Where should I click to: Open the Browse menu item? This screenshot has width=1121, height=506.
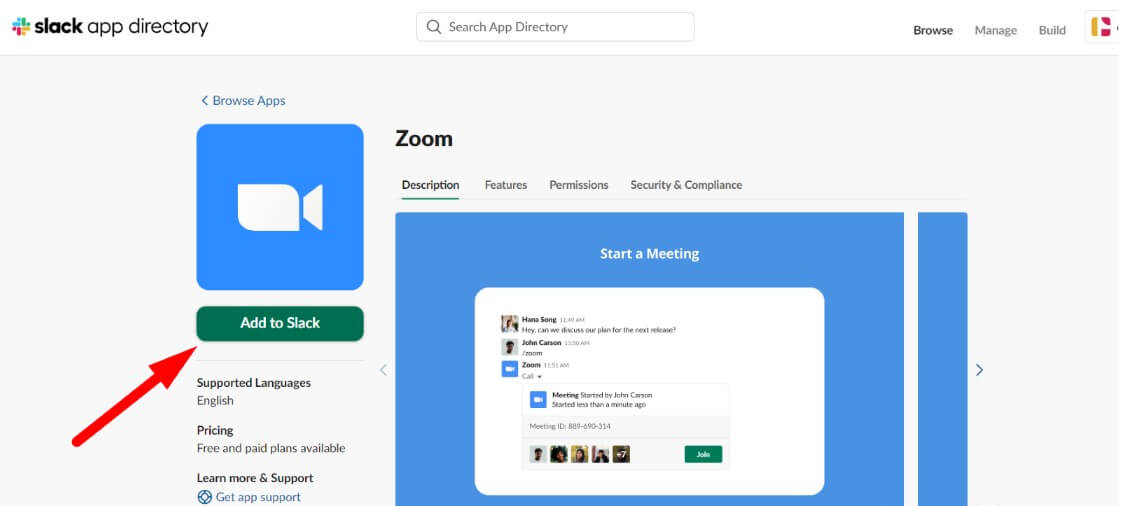click(x=933, y=30)
